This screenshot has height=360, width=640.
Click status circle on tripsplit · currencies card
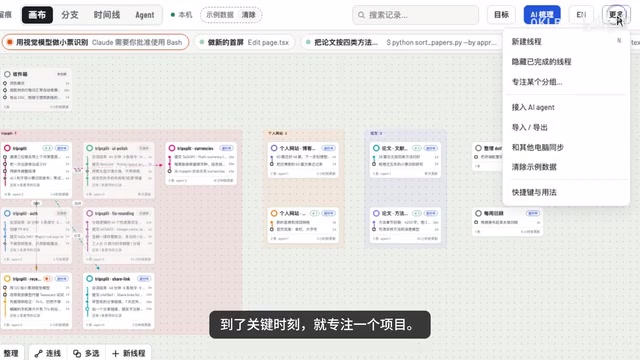[x=172, y=148]
